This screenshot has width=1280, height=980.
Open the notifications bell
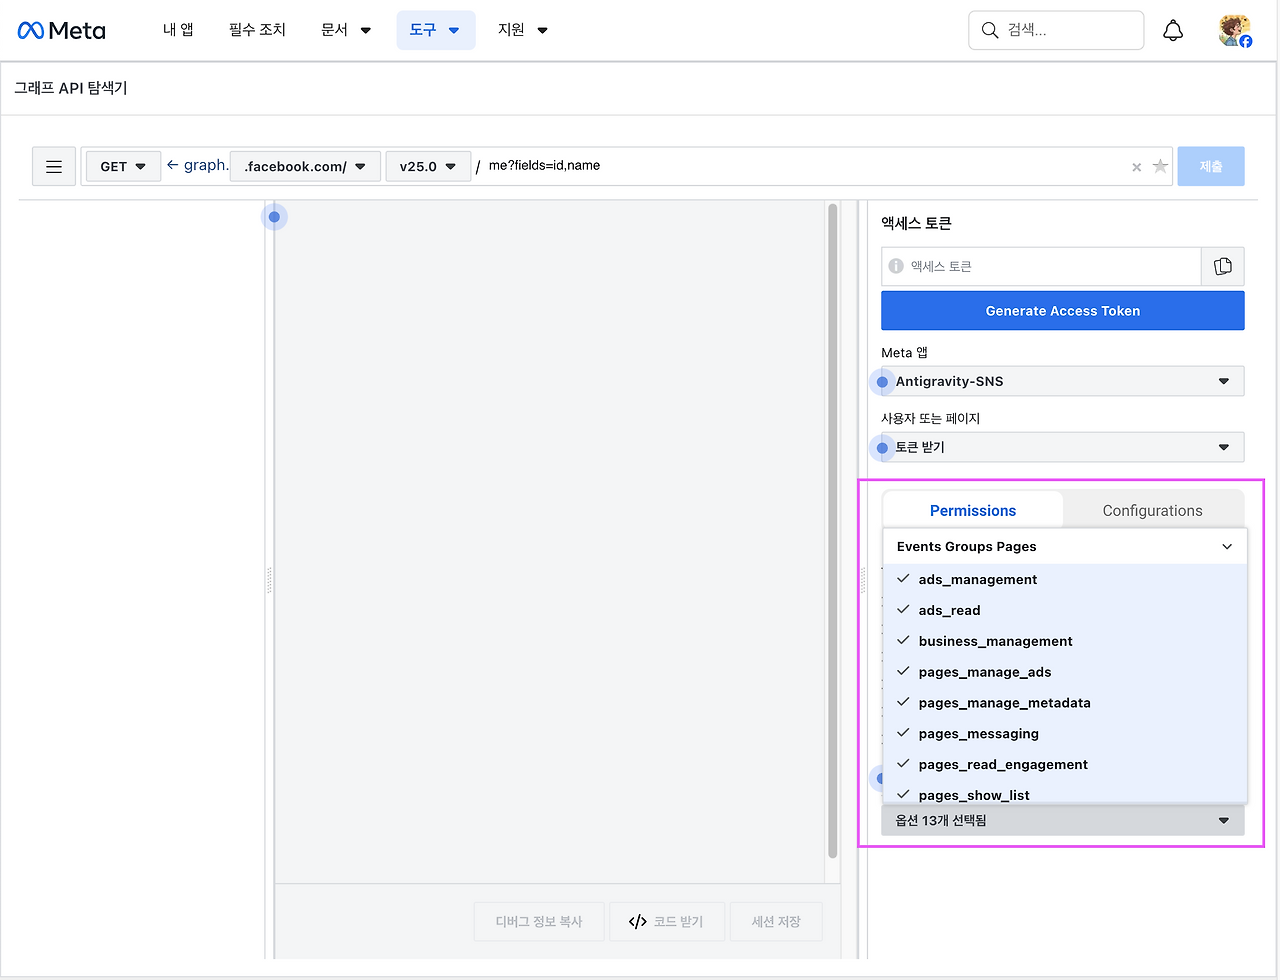coord(1173,31)
